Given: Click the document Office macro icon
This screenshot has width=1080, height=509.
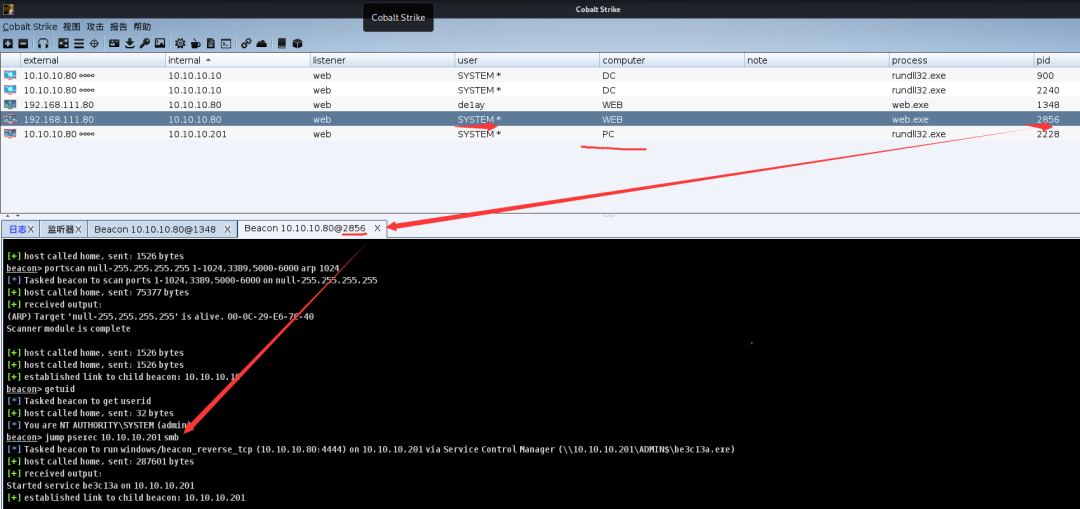Looking at the screenshot, I should (211, 43).
